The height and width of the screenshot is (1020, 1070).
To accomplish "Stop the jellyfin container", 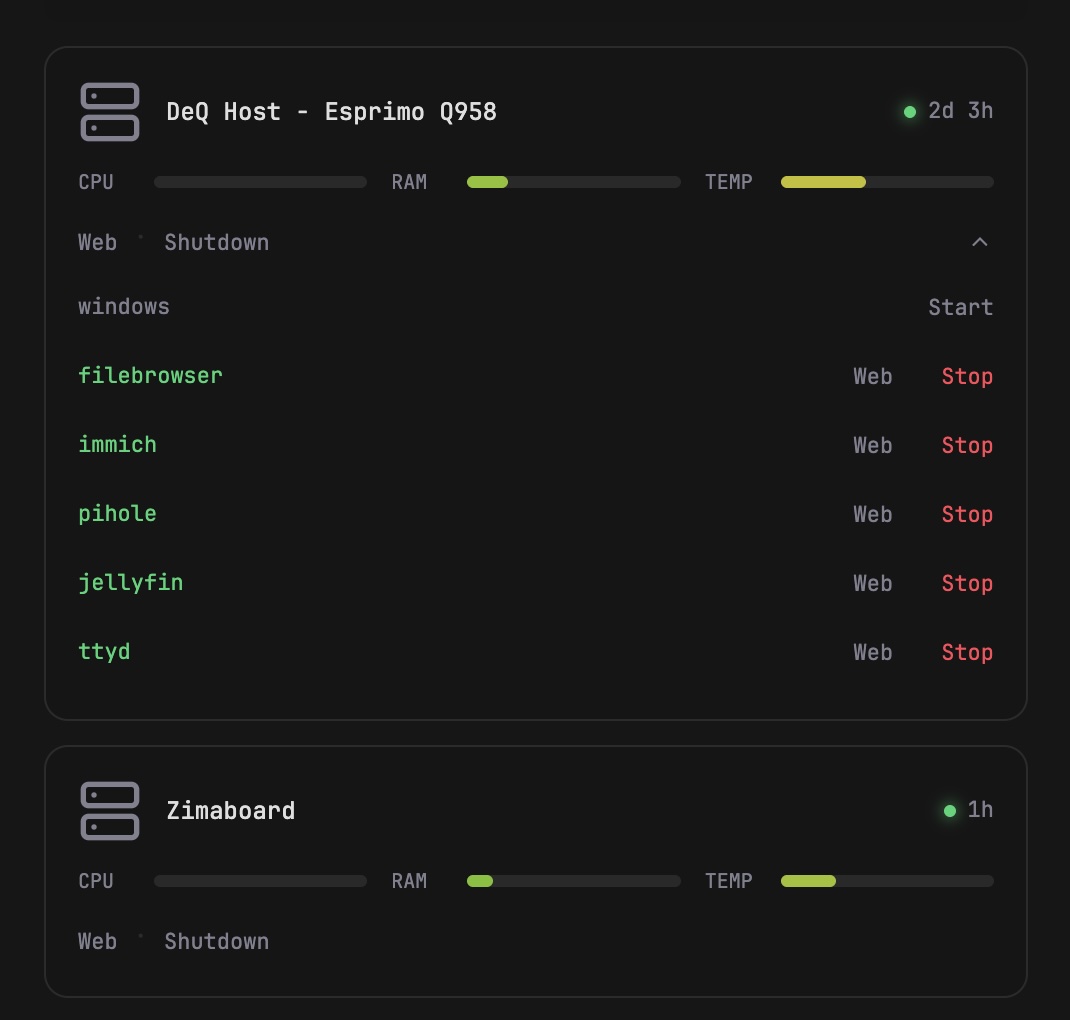I will (x=967, y=584).
